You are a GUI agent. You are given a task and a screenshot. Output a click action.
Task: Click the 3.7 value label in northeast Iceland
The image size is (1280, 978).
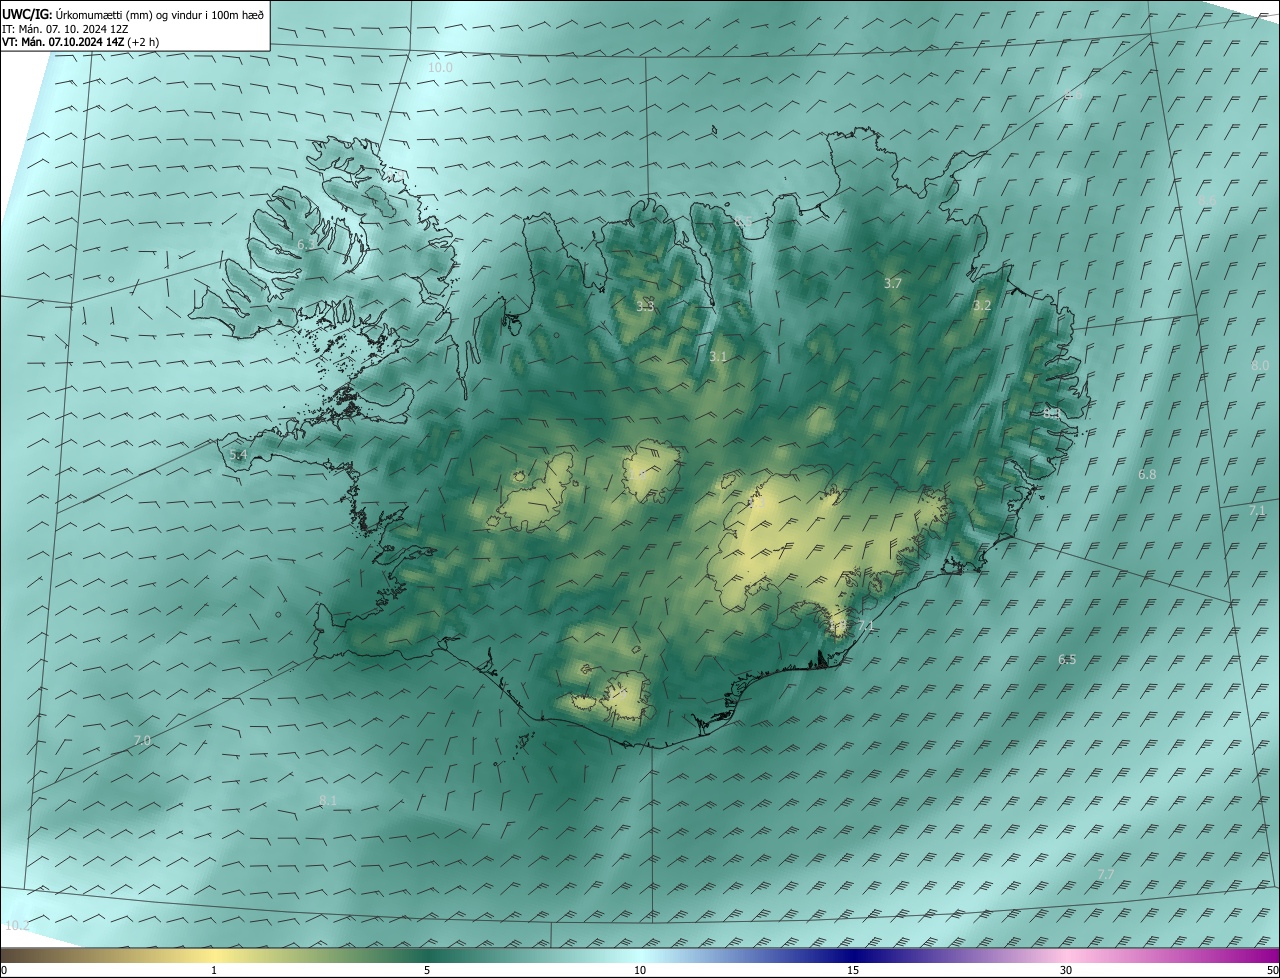click(893, 284)
